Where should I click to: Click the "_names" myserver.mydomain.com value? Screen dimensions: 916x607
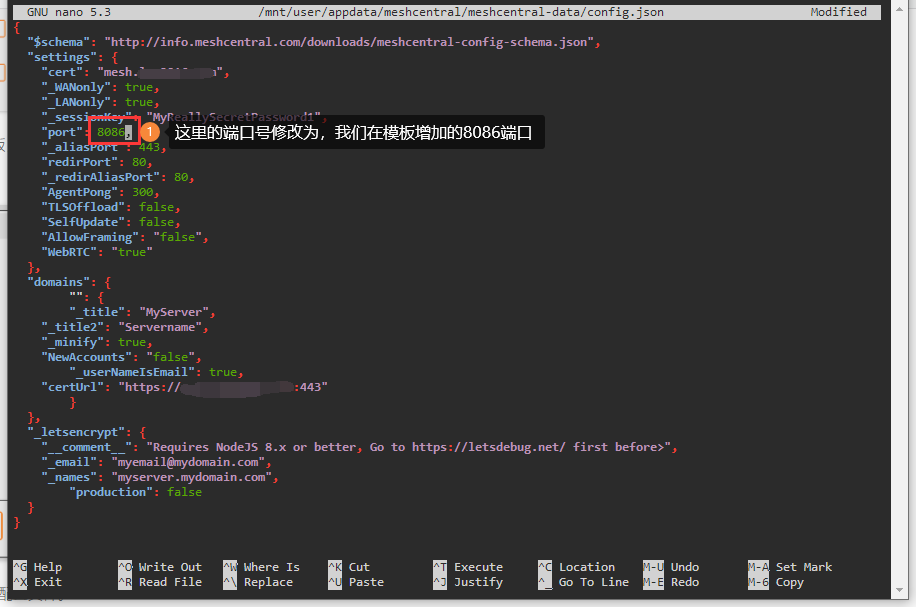click(x=191, y=477)
